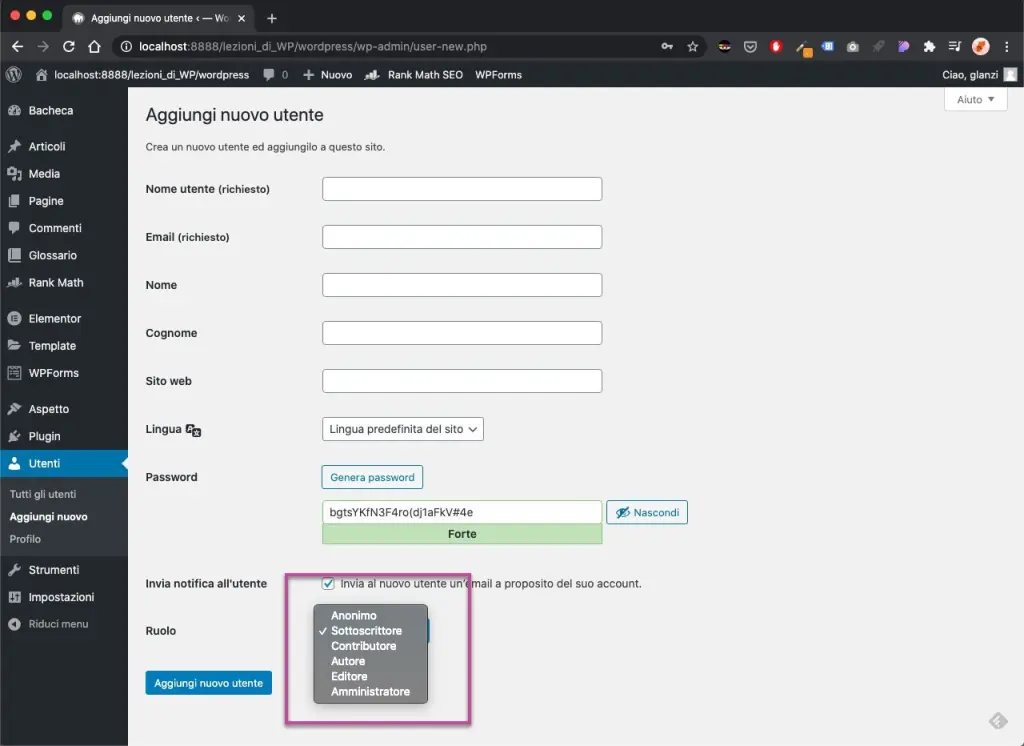Image resolution: width=1024 pixels, height=746 pixels.
Task: Open the Profilo submenu item
Action: coord(25,539)
